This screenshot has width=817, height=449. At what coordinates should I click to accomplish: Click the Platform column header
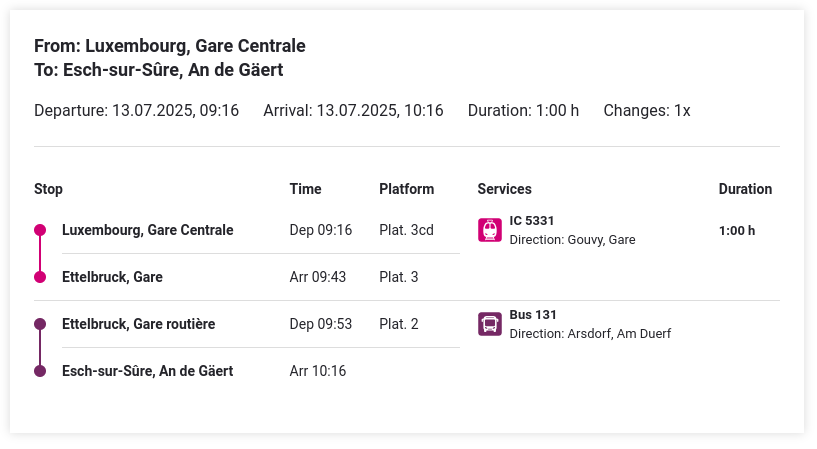(406, 189)
